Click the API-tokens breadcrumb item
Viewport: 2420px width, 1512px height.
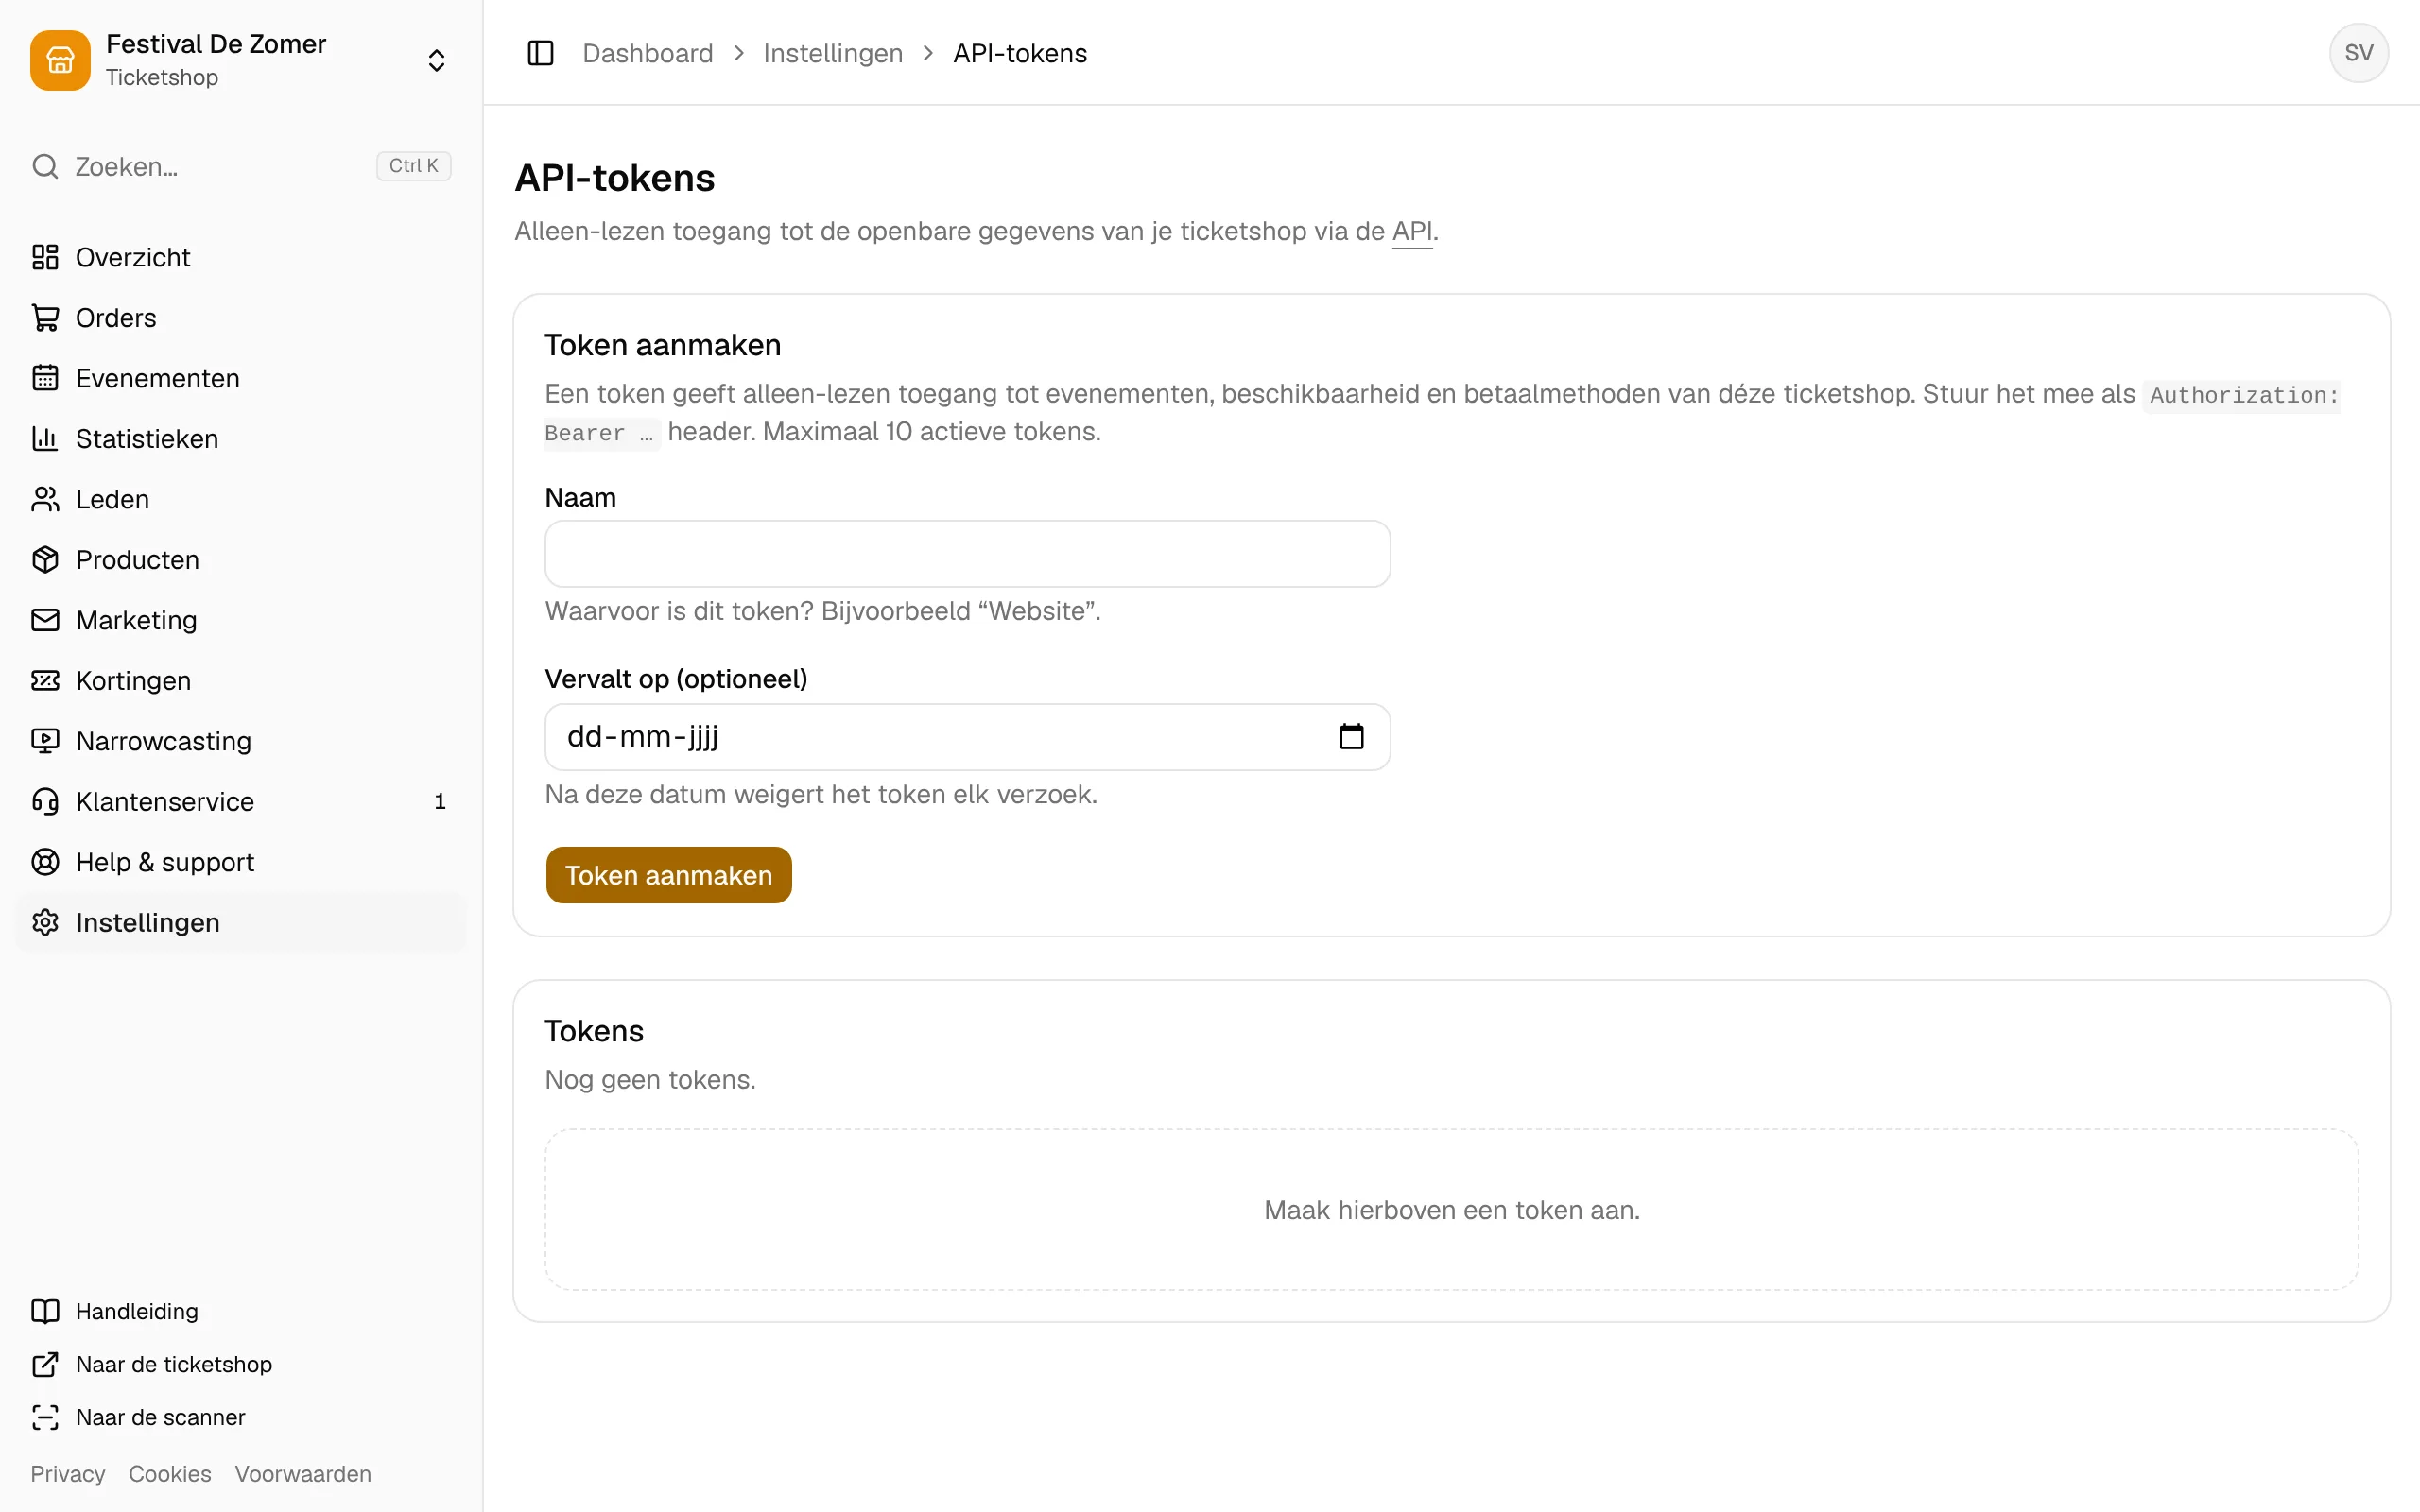[1020, 53]
